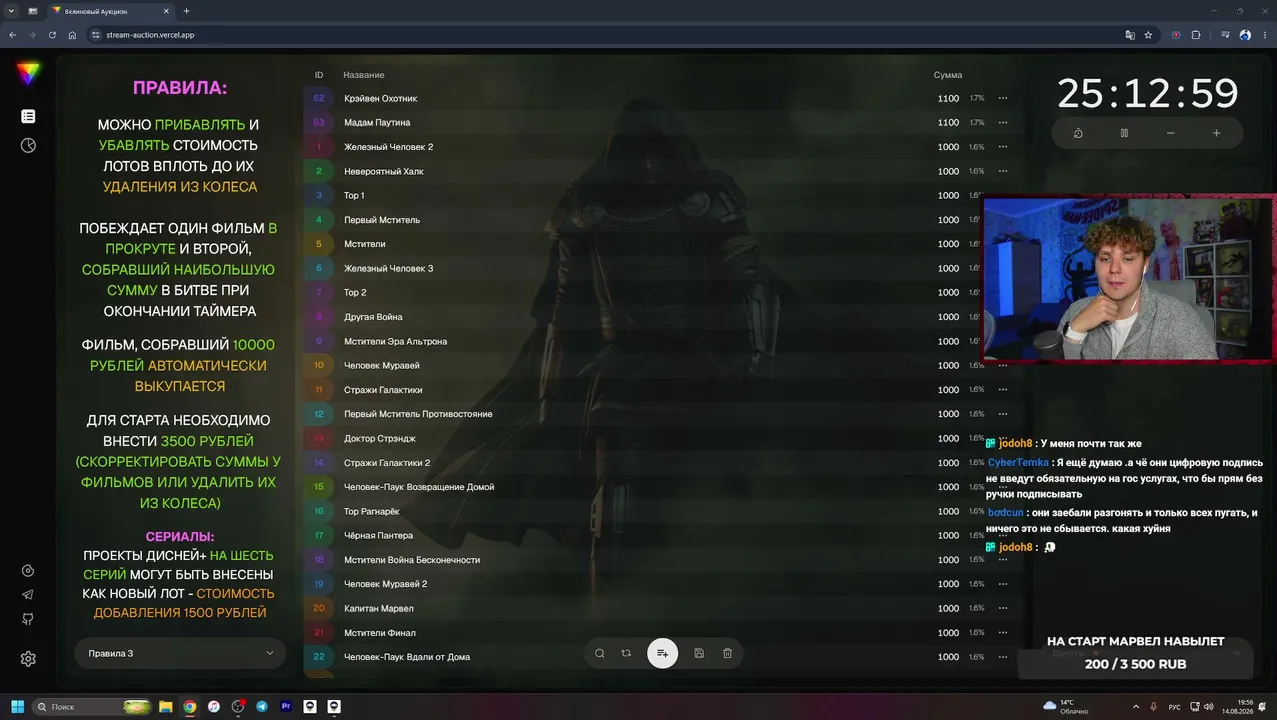This screenshot has height=720, width=1277.
Task: Open sidebar settings gear
Action: 28,659
